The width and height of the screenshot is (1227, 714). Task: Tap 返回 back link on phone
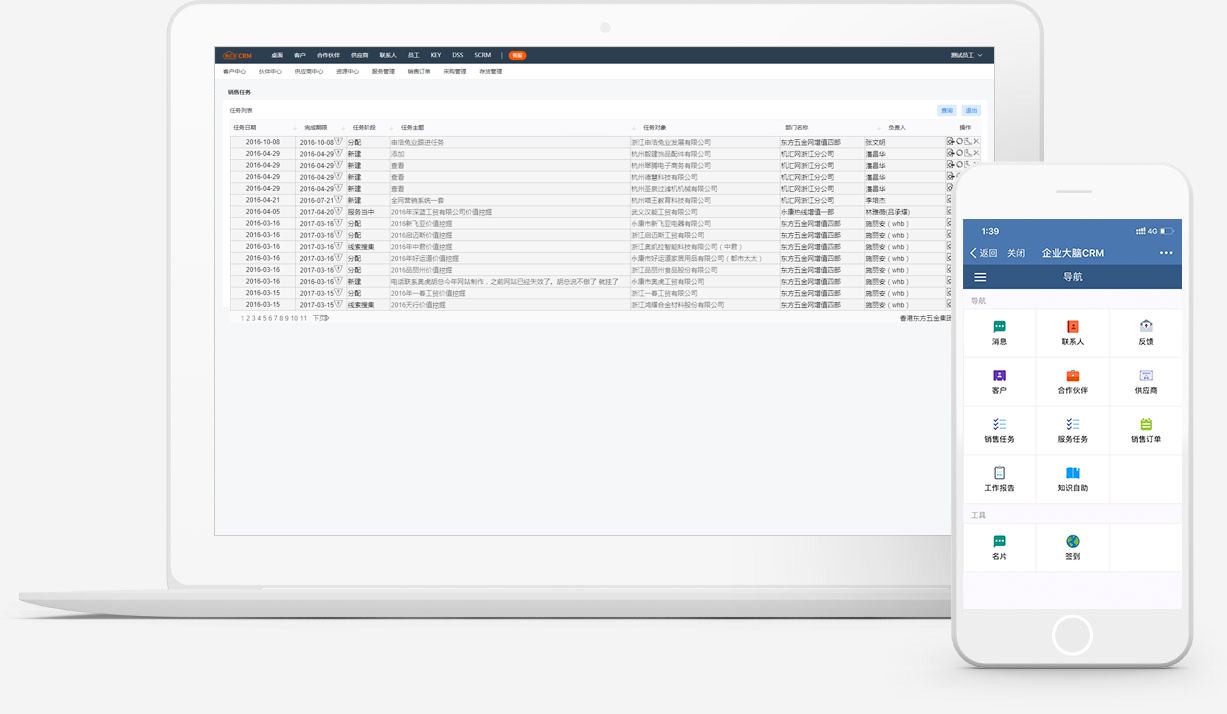coord(984,253)
